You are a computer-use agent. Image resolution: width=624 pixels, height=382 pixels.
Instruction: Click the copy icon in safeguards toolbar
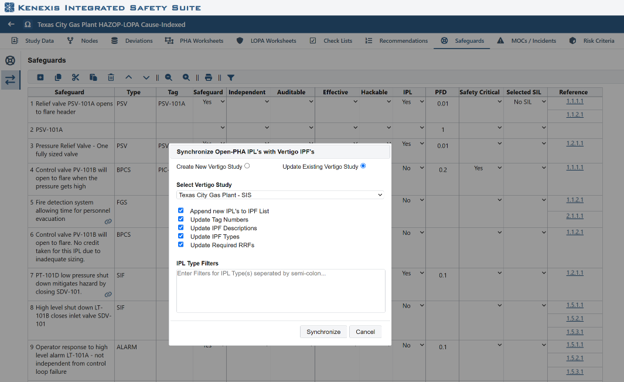(x=58, y=78)
